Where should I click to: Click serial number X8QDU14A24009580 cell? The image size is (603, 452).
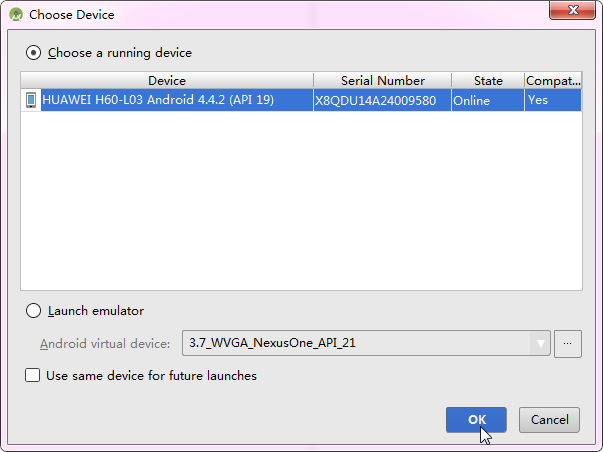(375, 100)
